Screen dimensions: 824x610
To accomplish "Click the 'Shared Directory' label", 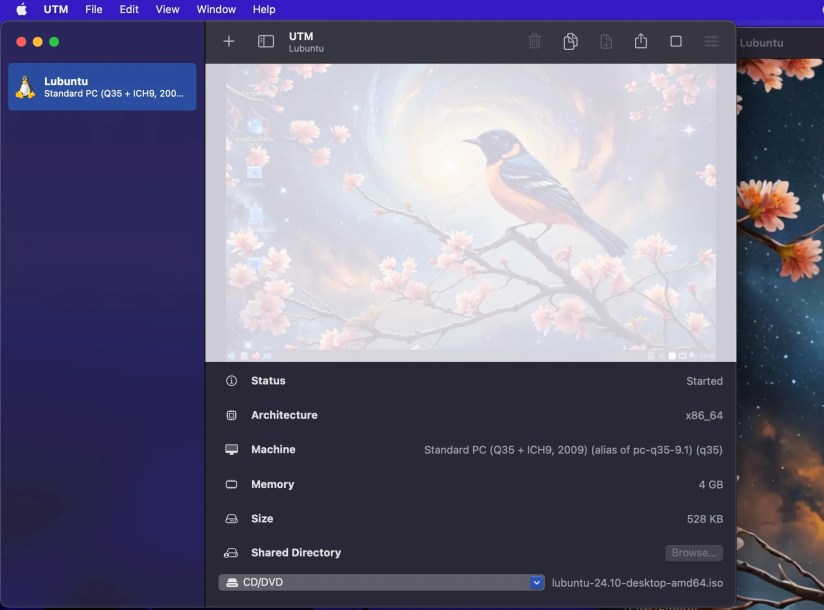I will tap(296, 552).
